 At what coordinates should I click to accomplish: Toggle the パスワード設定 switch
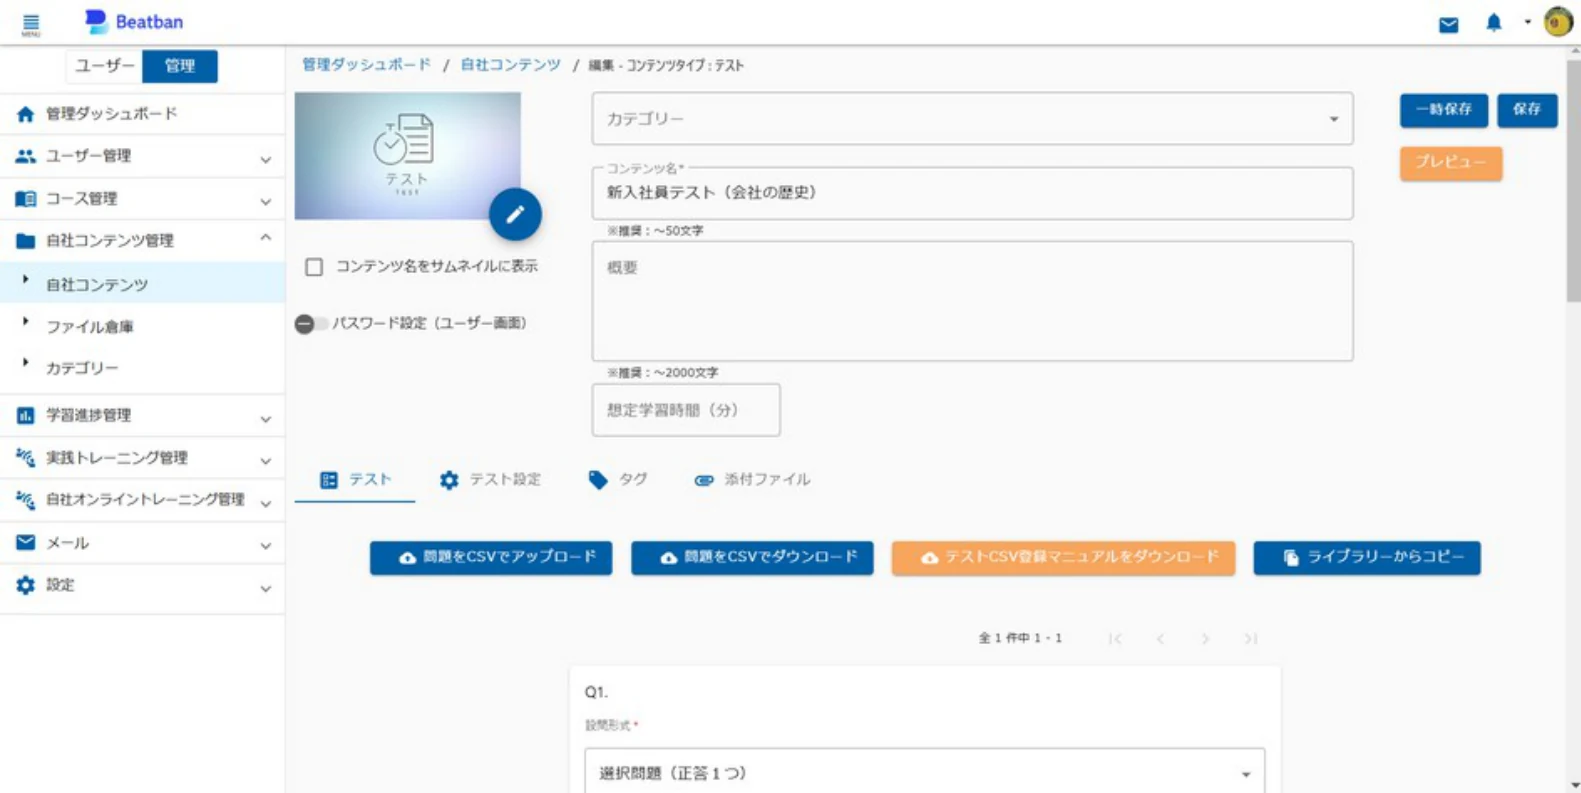(311, 324)
